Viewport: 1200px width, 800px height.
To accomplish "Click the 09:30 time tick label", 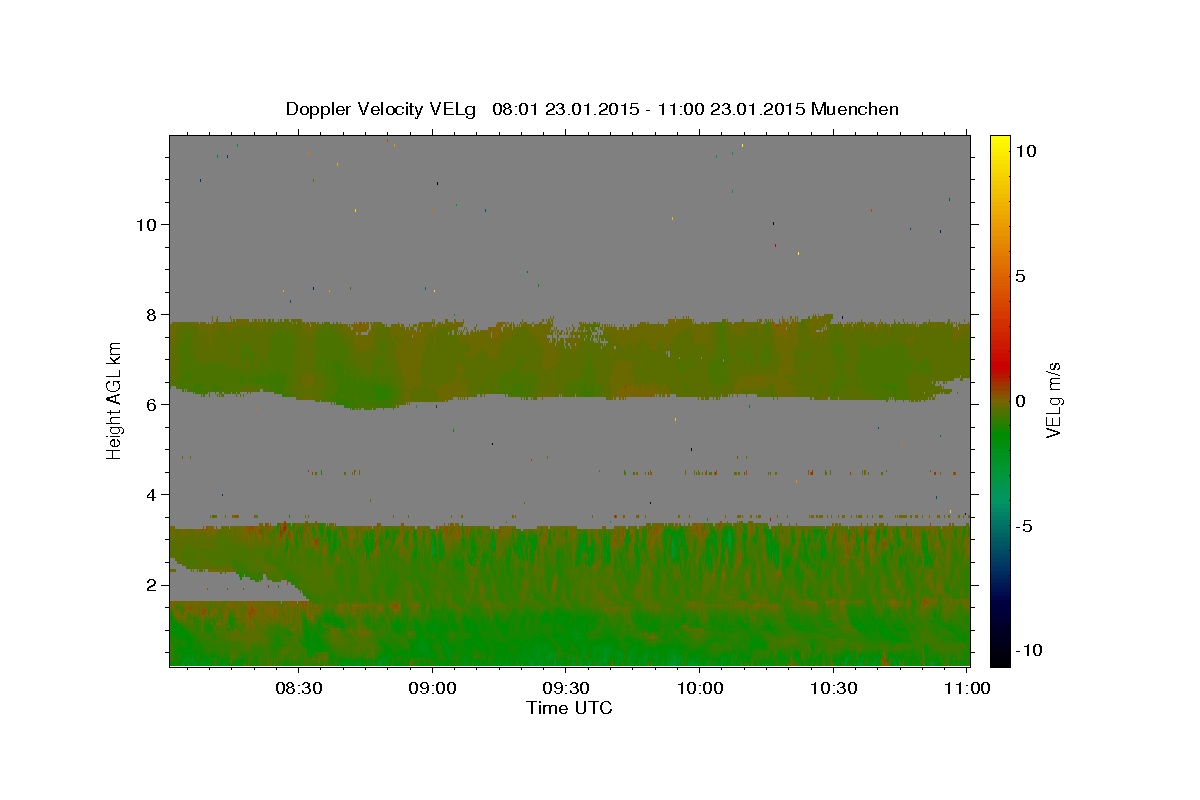I will (x=566, y=688).
